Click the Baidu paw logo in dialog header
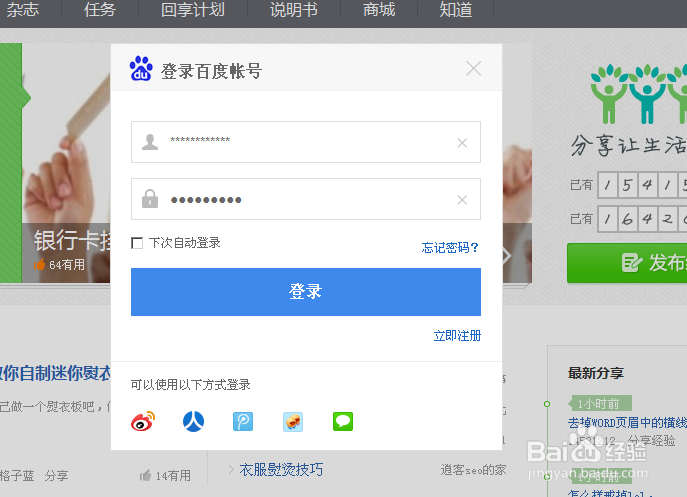The image size is (687, 497). (x=141, y=68)
